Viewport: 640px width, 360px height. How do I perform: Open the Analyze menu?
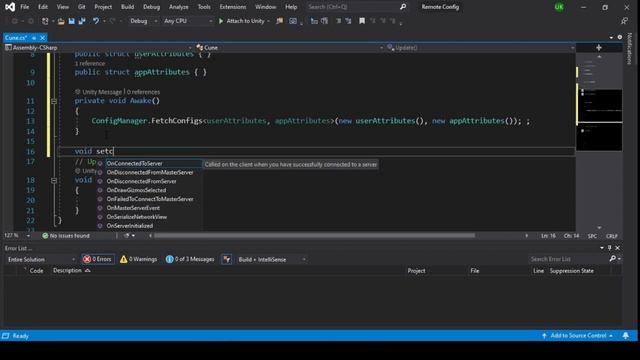pyautogui.click(x=178, y=7)
